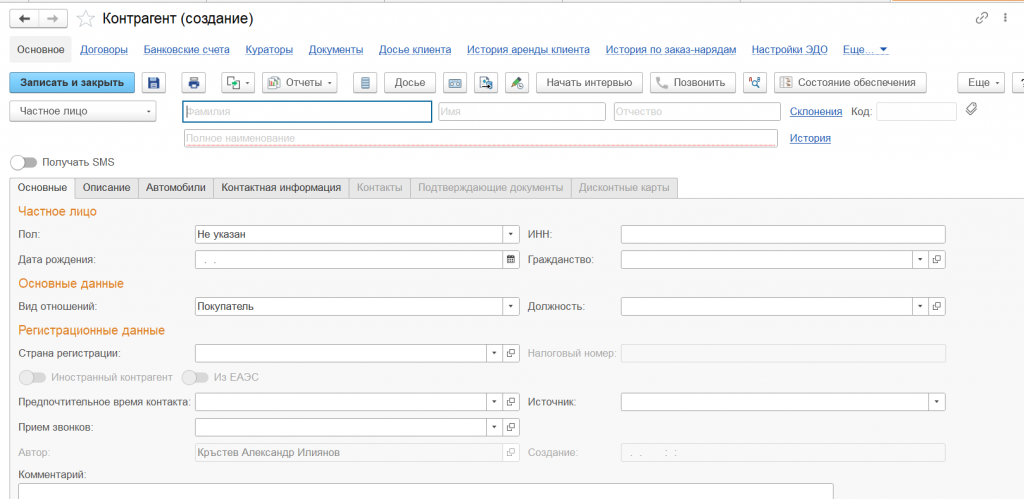The width and height of the screenshot is (1024, 499).
Task: Toggle the Иностранный контрагент switch
Action: (x=33, y=377)
